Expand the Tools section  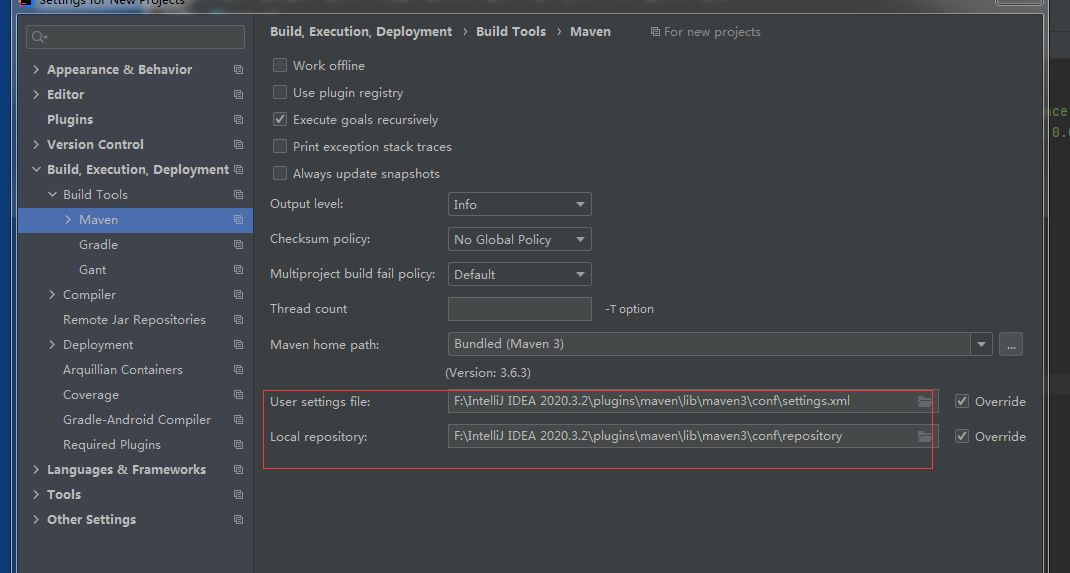pos(36,495)
